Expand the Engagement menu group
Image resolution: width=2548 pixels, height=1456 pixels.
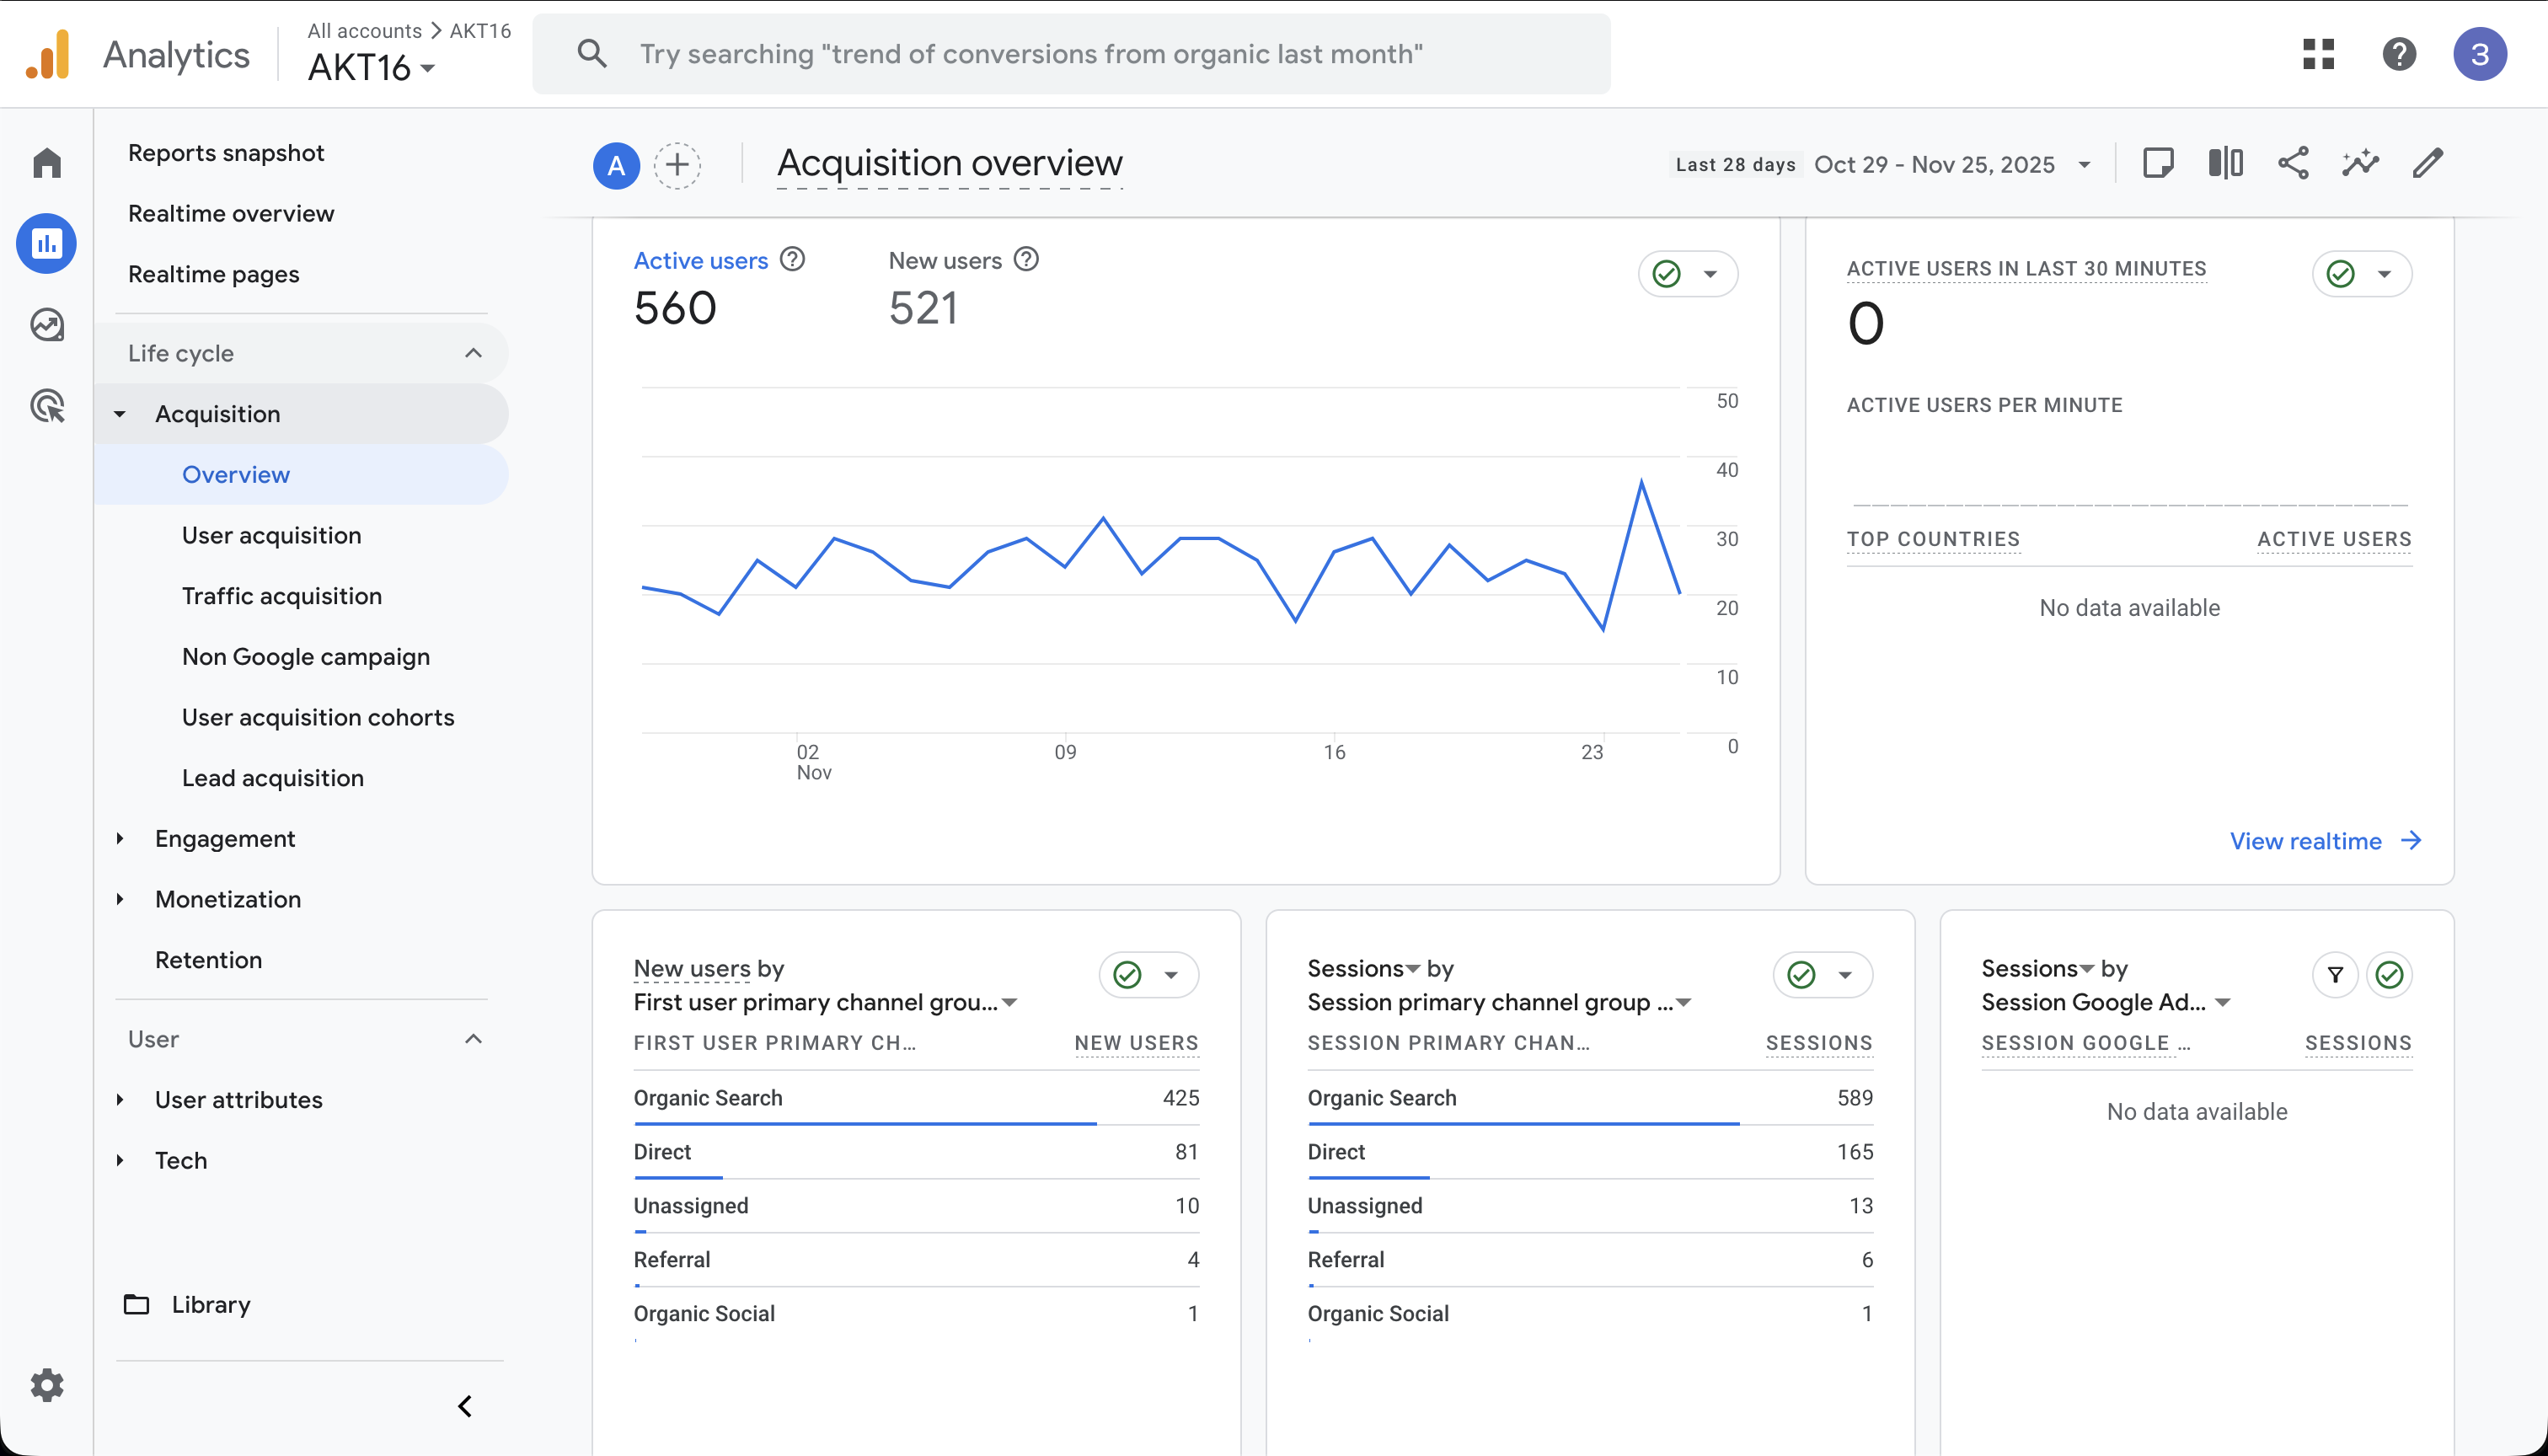(x=225, y=839)
